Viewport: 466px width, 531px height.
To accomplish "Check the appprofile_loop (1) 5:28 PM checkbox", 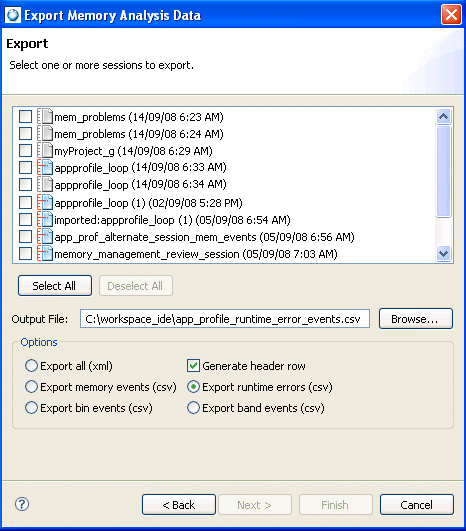I will coord(25,203).
